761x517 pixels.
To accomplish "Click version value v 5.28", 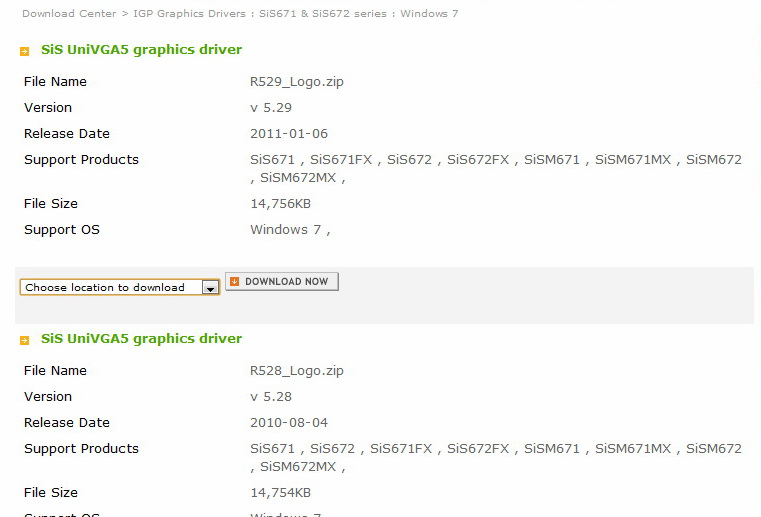I will point(271,397).
